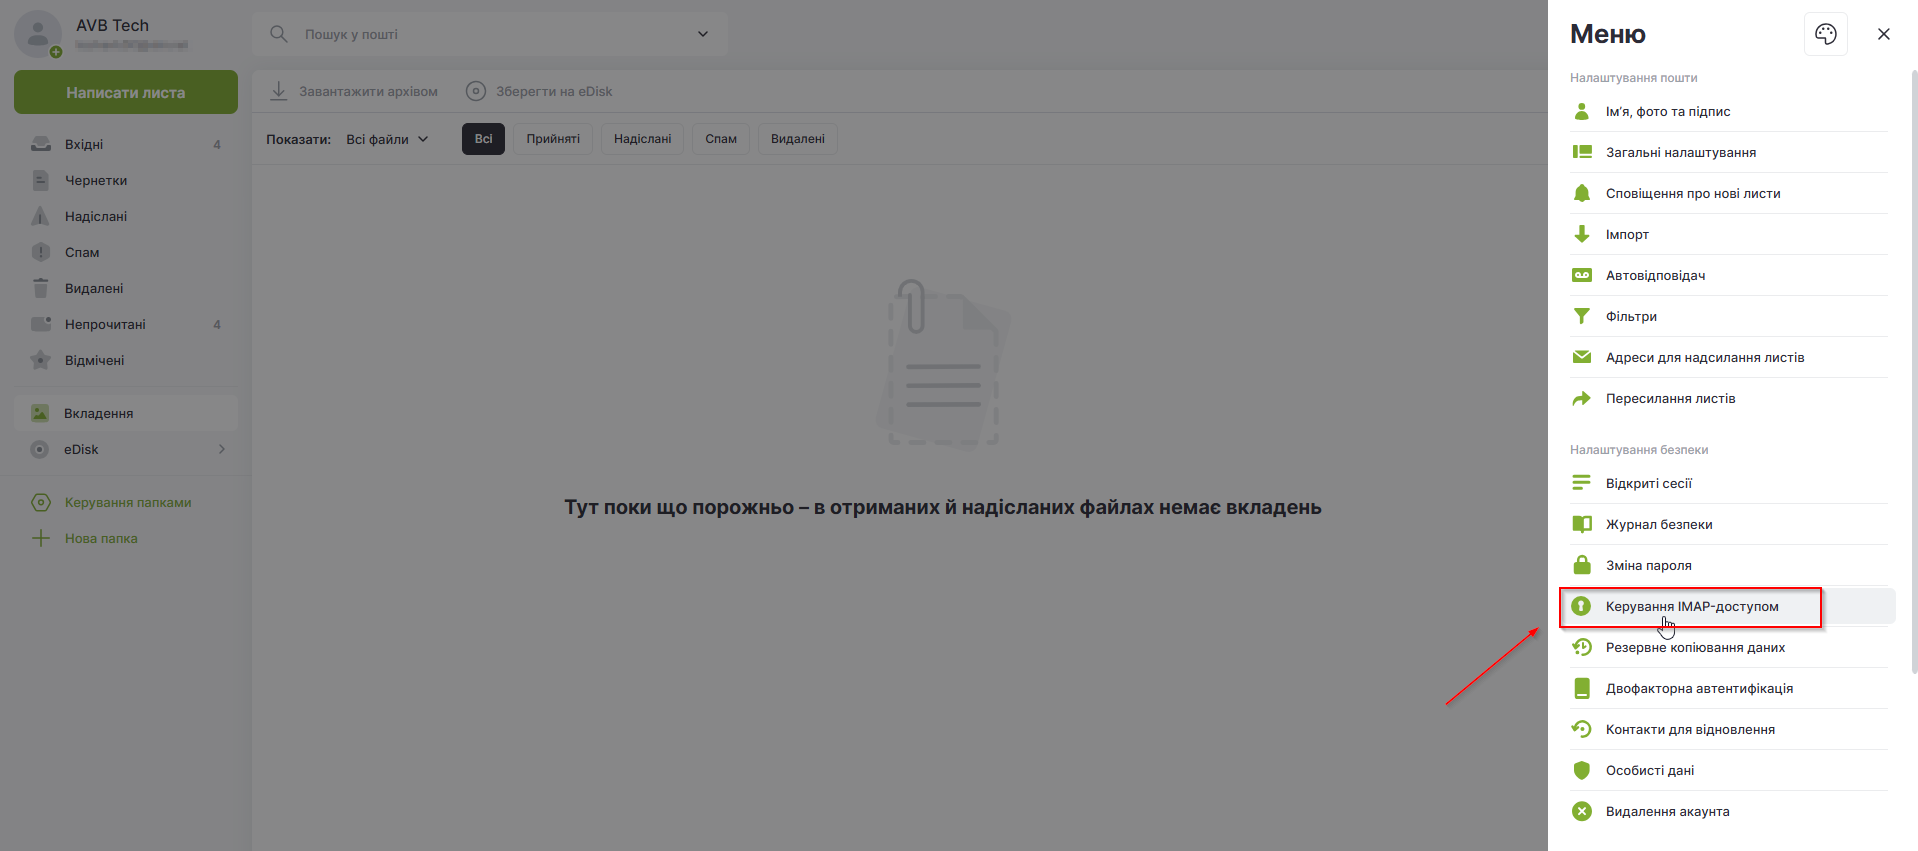Click the phone icon for Двофакторна автентифікація
Viewport: 1918px width, 851px height.
[x=1581, y=688]
